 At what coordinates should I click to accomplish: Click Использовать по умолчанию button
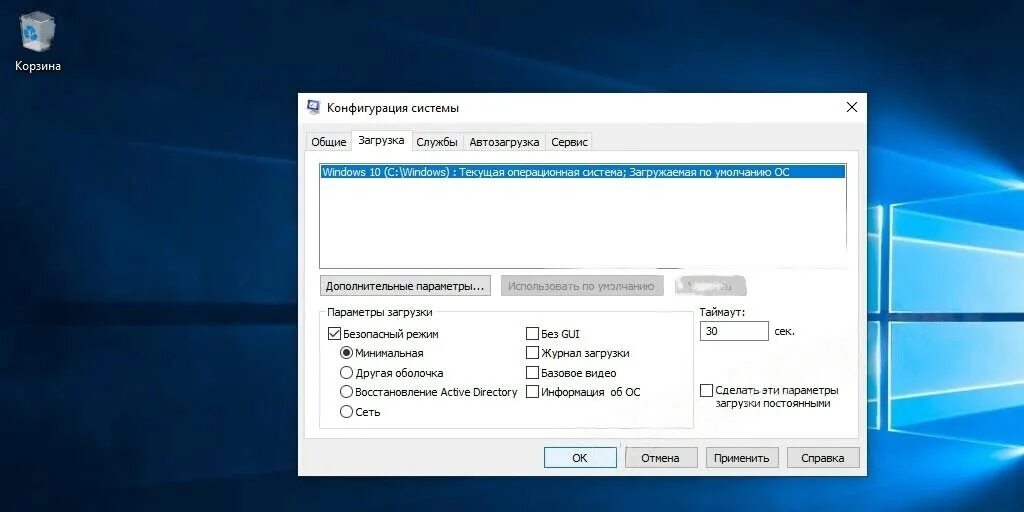click(x=581, y=286)
